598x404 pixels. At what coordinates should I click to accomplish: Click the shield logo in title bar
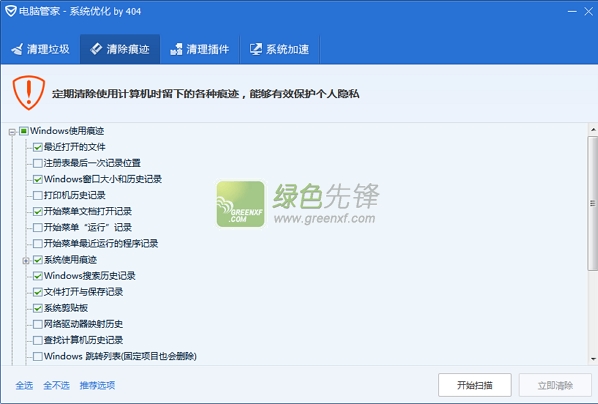tap(11, 11)
